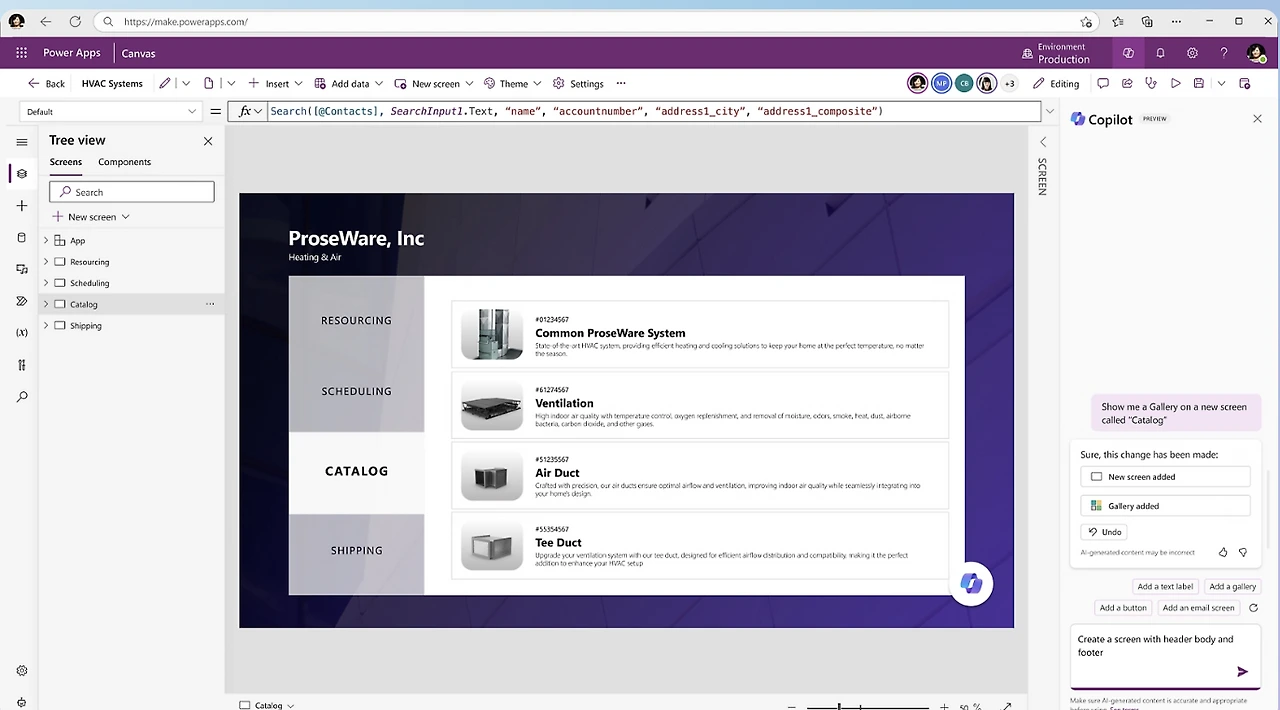1280x710 pixels.
Task: Click the thumbs up feedback icon
Action: [x=1223, y=552]
